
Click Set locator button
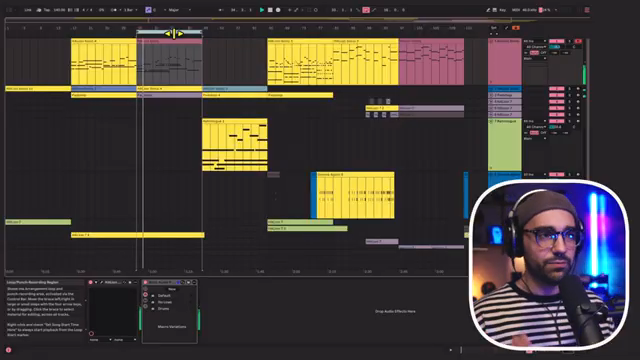[494, 28]
